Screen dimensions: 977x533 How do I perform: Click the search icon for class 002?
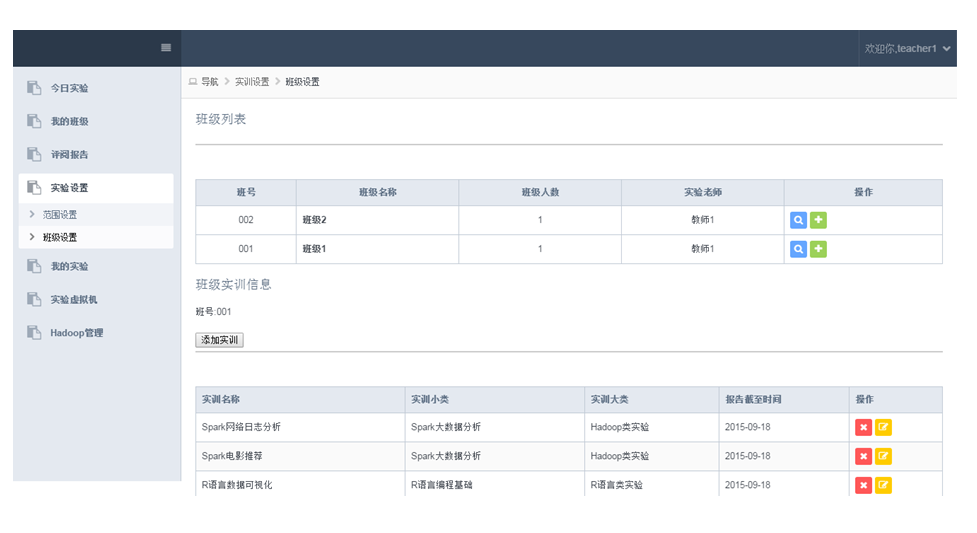[798, 220]
